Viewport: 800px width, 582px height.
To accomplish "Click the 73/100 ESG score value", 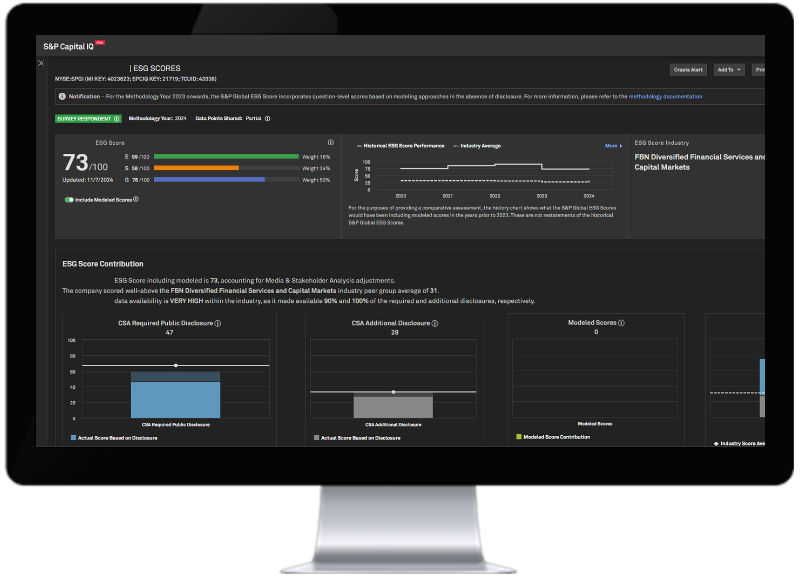I will [85, 163].
